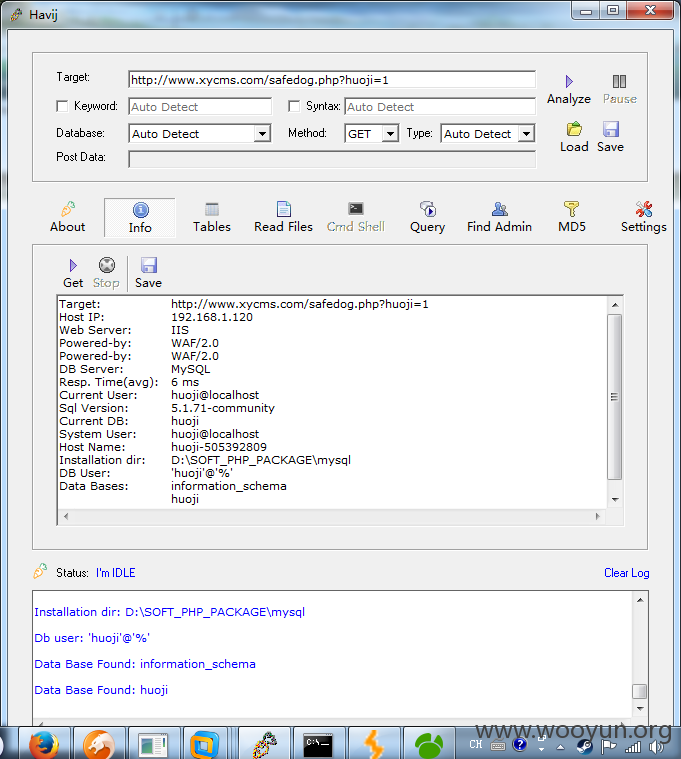Select the '5.1.71-community' Sql Version value
The image size is (681, 759).
(223, 408)
